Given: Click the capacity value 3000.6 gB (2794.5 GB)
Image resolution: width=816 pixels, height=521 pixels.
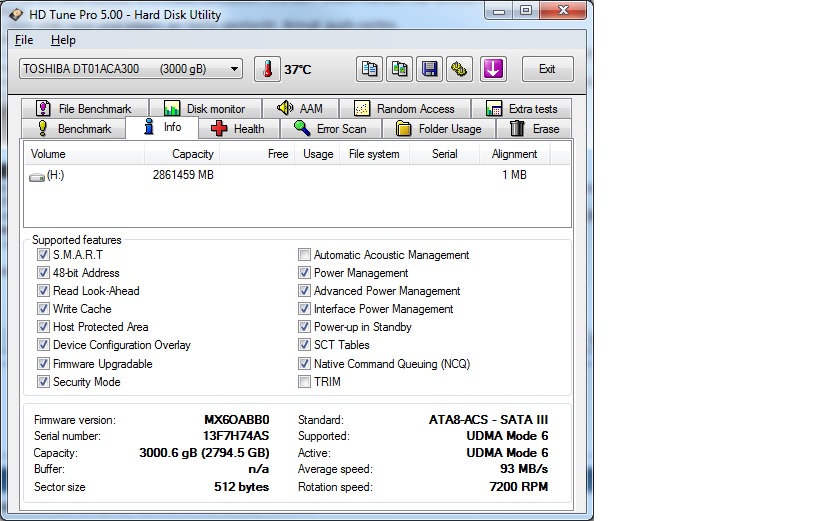Looking at the screenshot, I should click(x=204, y=453).
